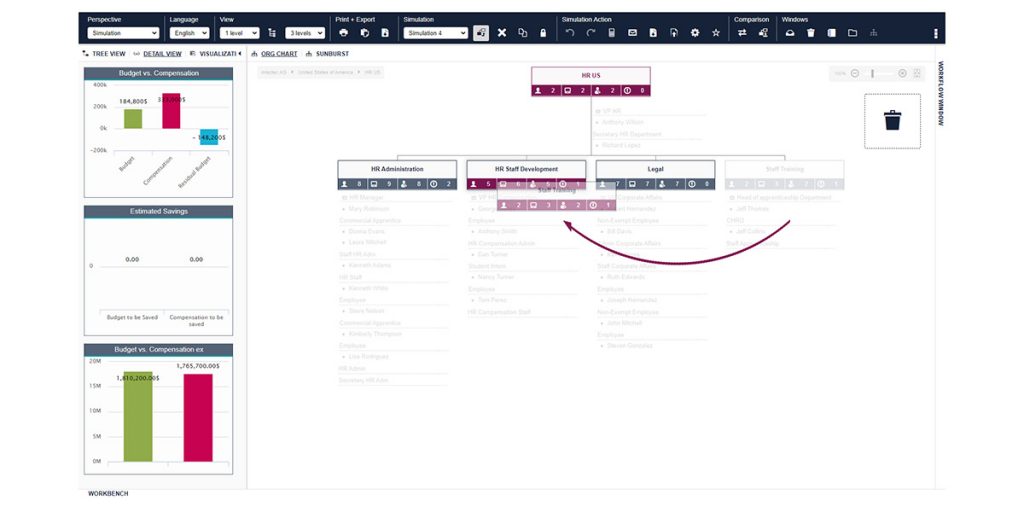1024x512 pixels.
Task: Toggle the simulation lock icon
Action: click(x=543, y=33)
